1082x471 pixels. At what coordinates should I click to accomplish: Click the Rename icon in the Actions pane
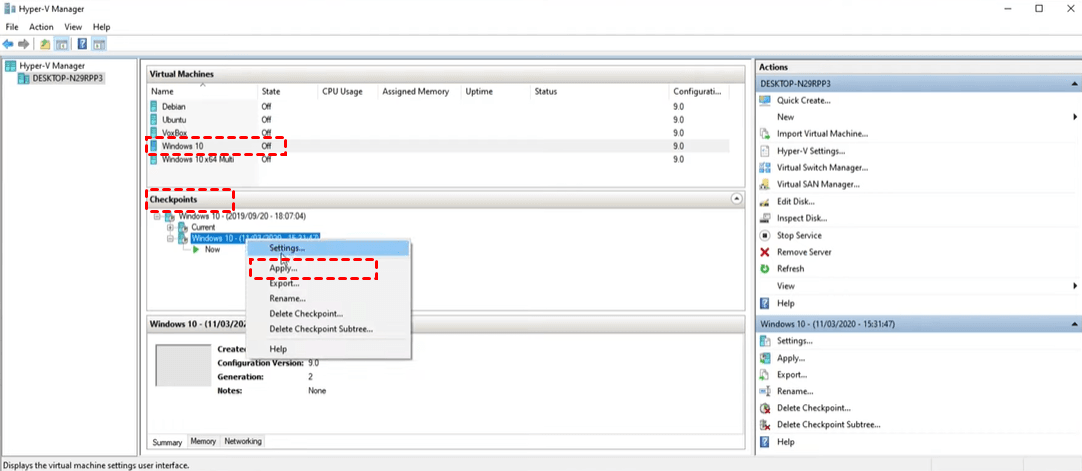click(765, 392)
